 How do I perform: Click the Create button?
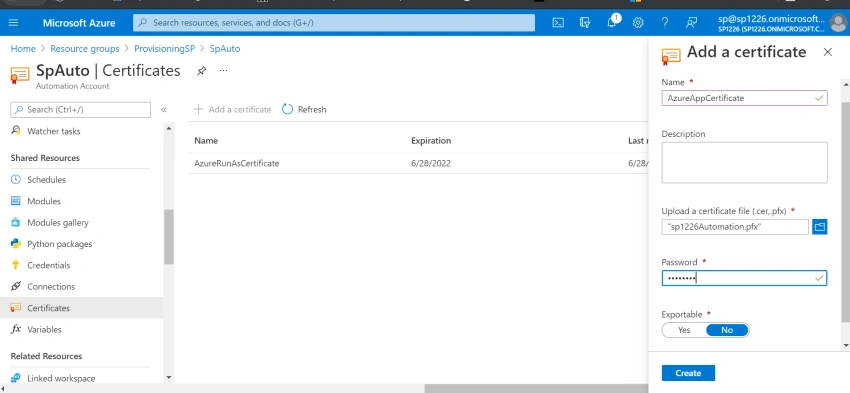click(688, 373)
